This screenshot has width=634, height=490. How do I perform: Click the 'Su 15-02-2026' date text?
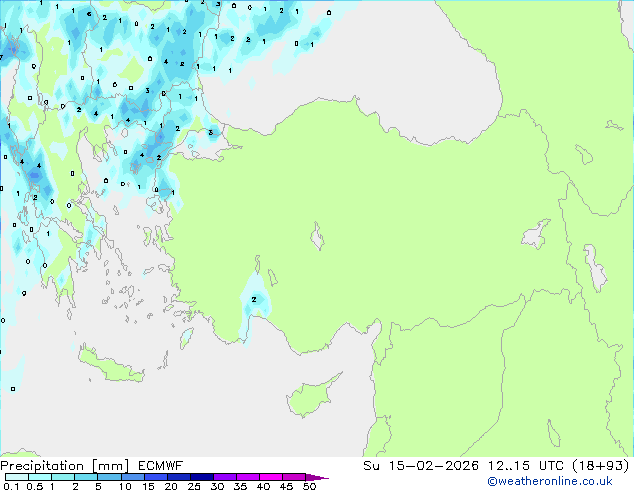(421, 466)
